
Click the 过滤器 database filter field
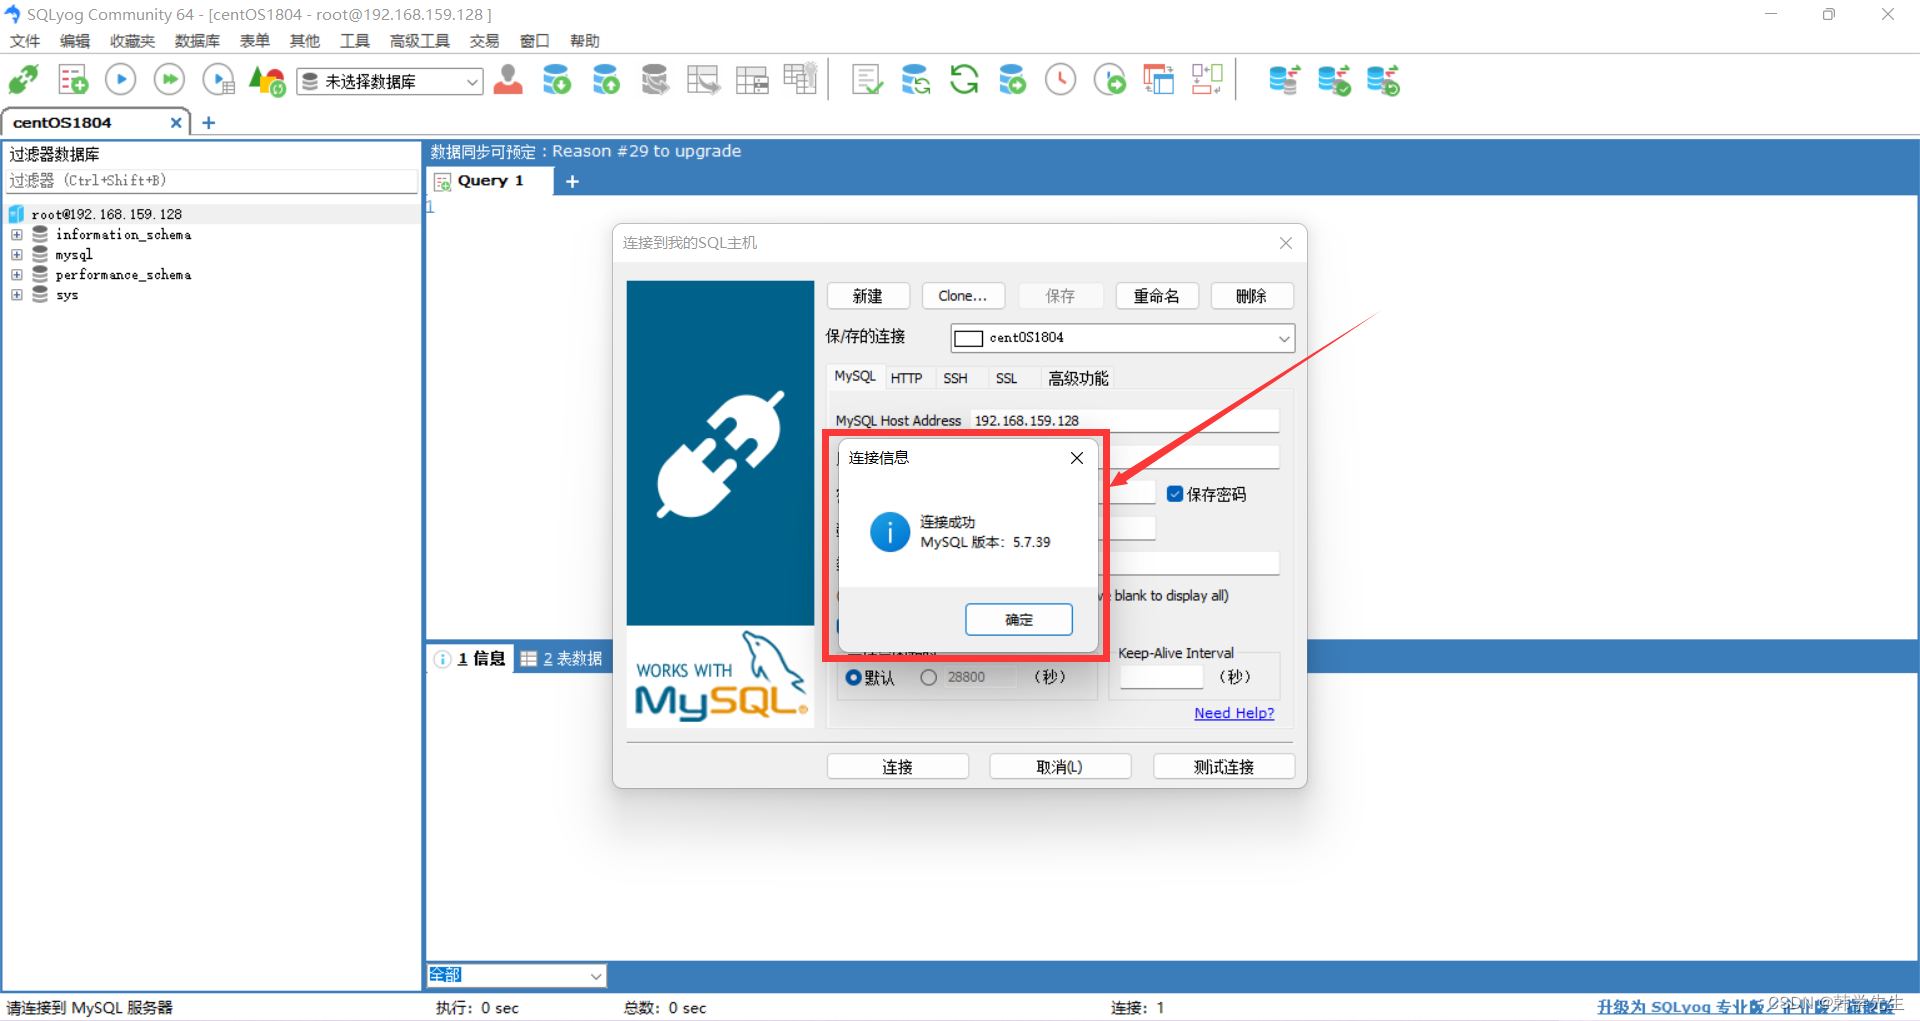tap(212, 181)
